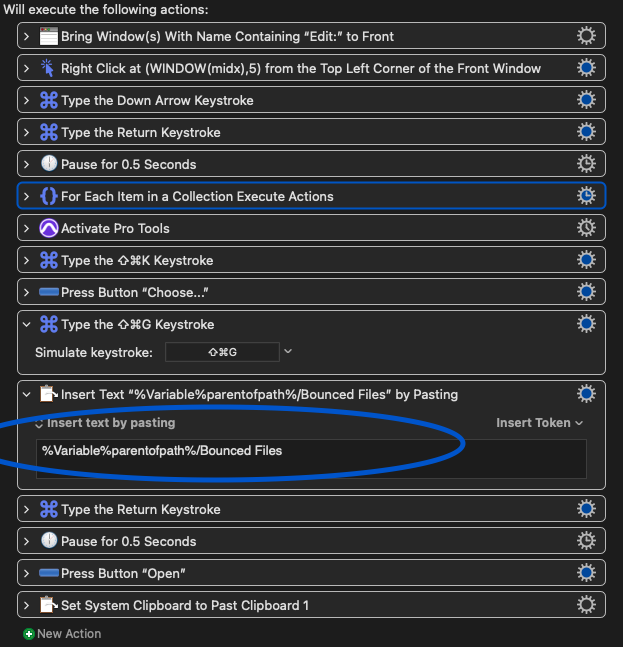This screenshot has height=647, width=623.
Task: Open gear menu for Set System Clipboard action
Action: pyautogui.click(x=587, y=605)
